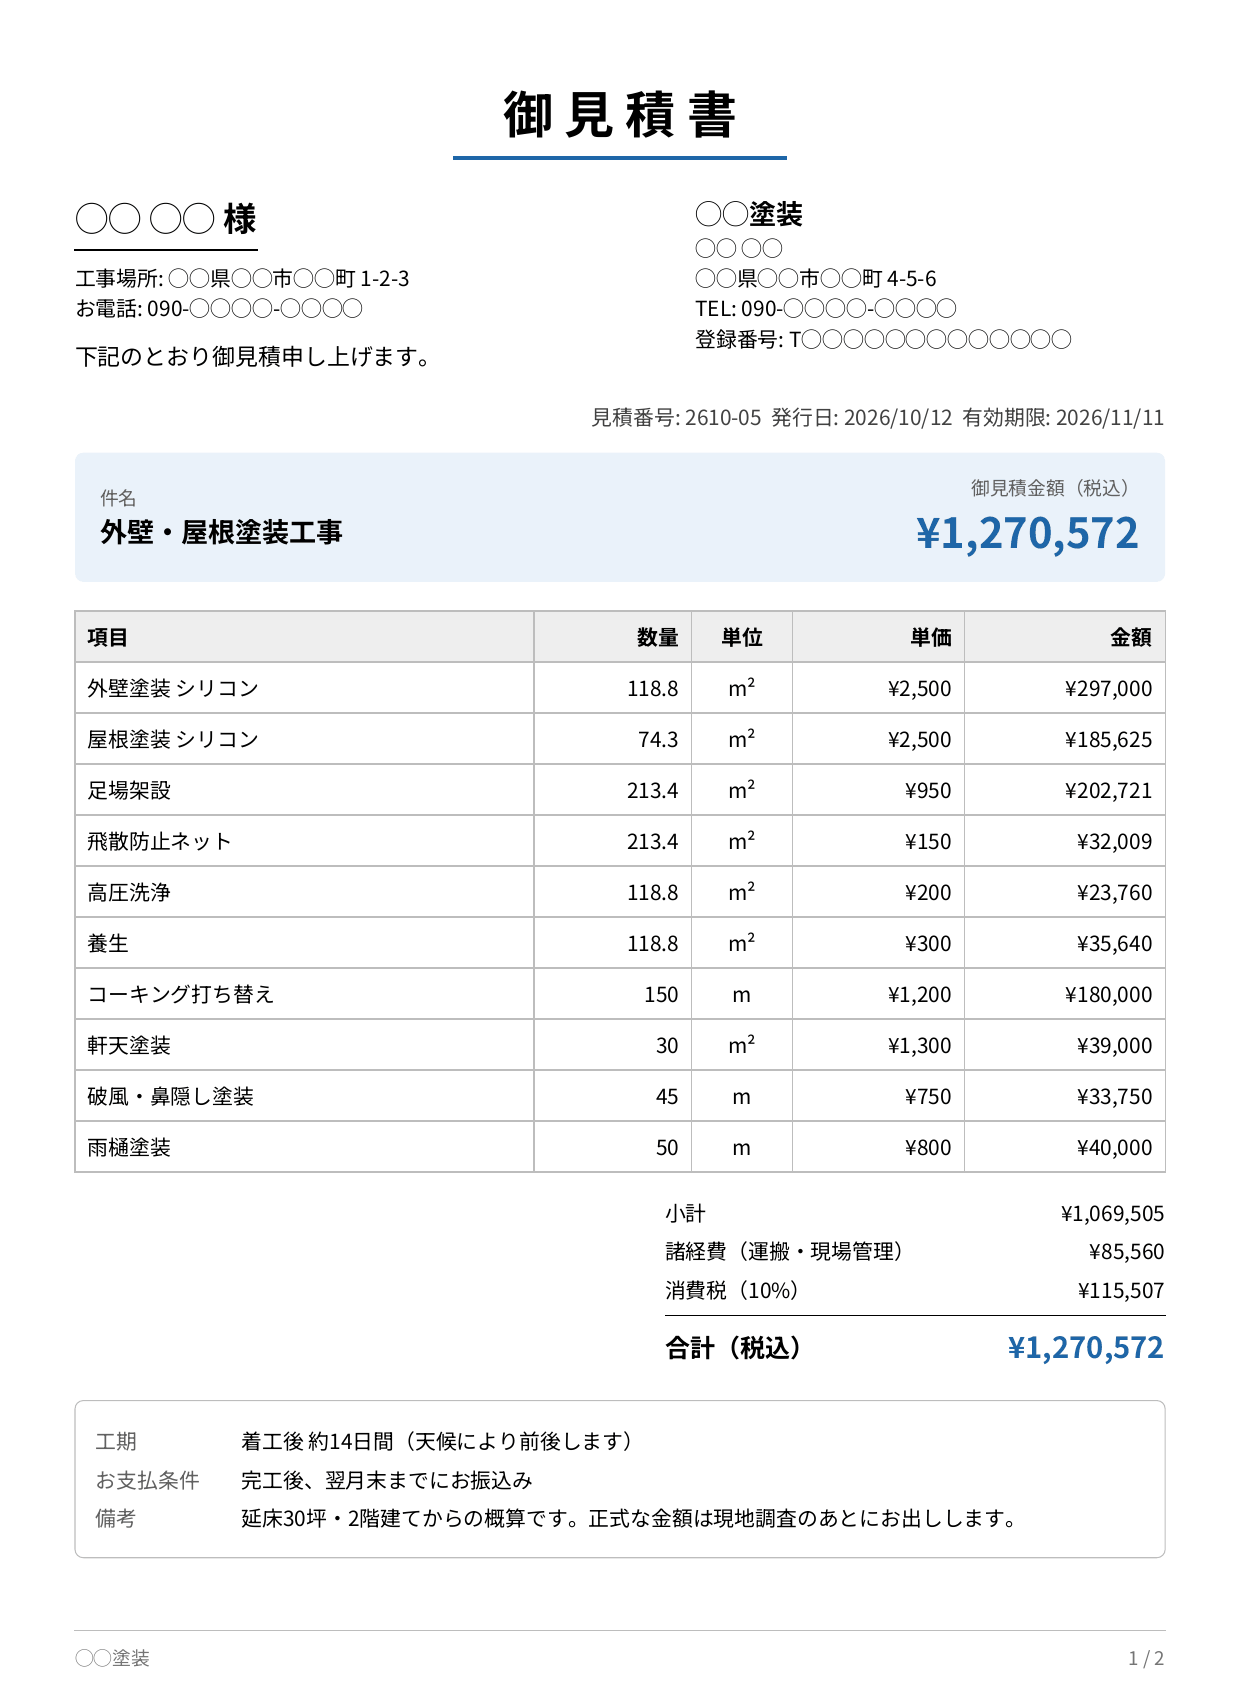Click the row item 軒天塗装

click(x=129, y=1045)
